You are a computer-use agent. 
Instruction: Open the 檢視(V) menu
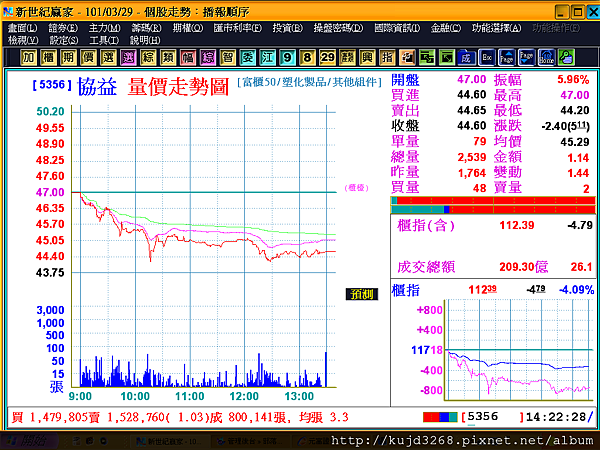(23, 40)
